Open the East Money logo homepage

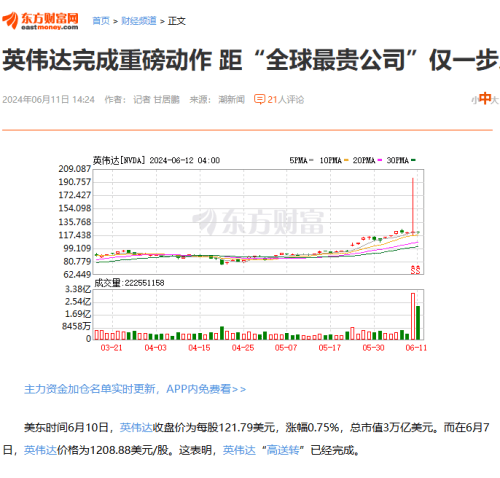click(x=40, y=21)
